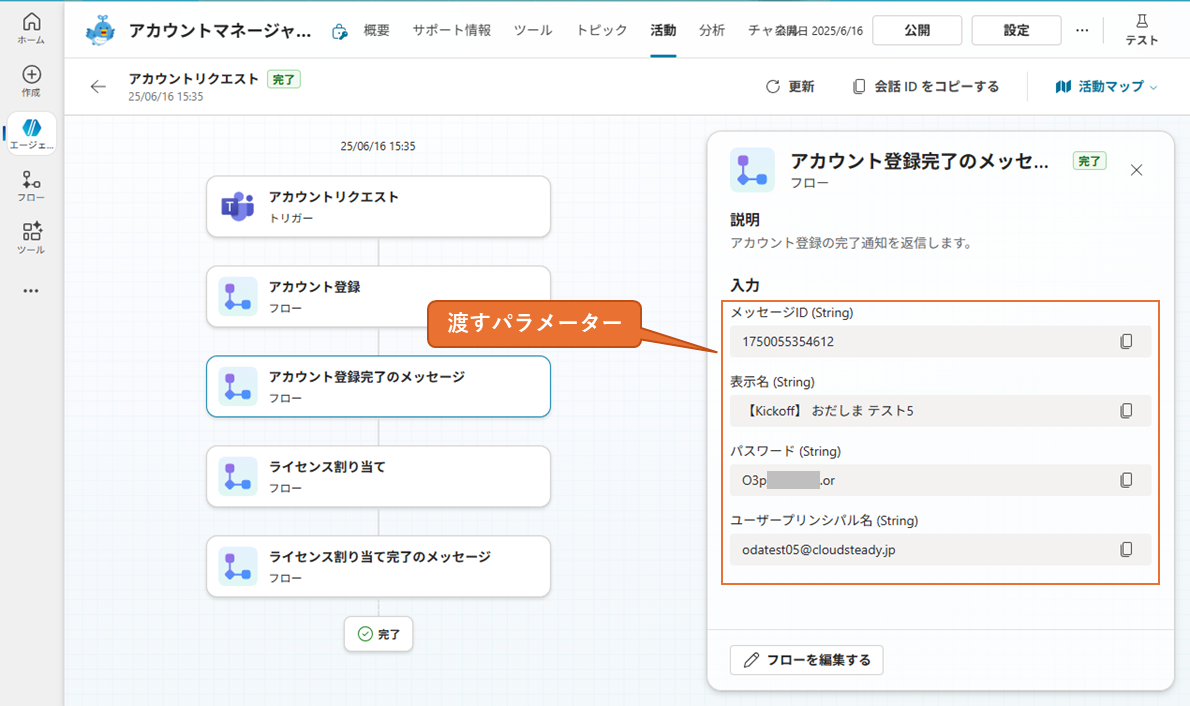Copy the ユーザープリンシパル名 value
Image resolution: width=1190 pixels, height=706 pixels.
tap(1126, 549)
